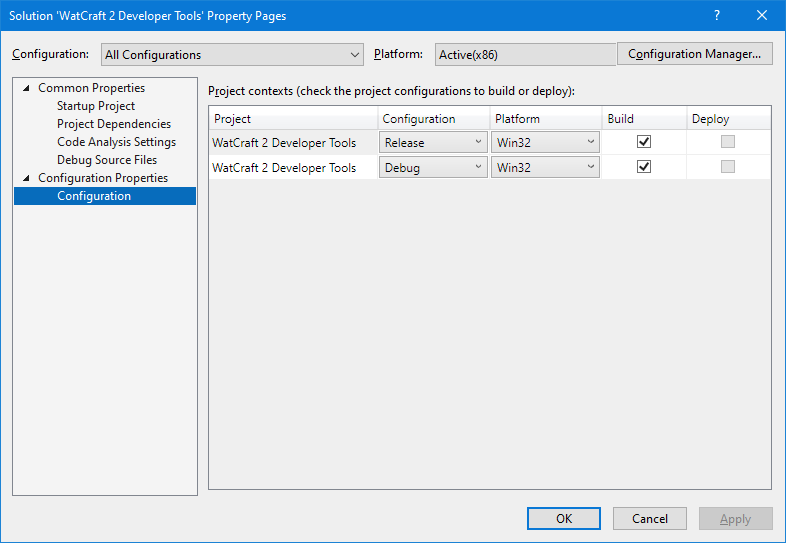Click project name cell in Release row
Screen dimensions: 786x543
[293, 142]
